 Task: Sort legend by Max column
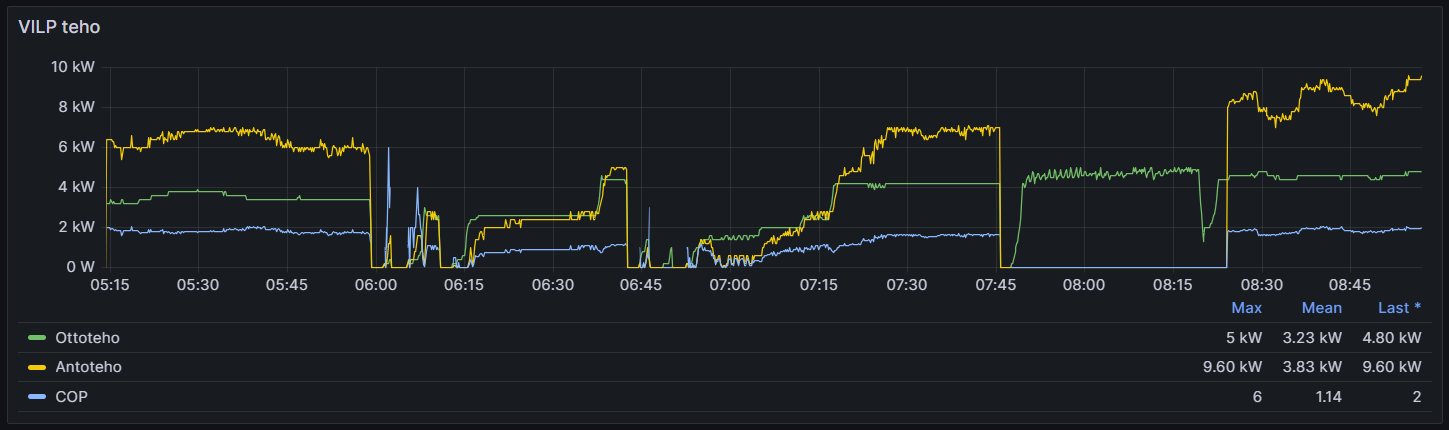[x=1246, y=308]
